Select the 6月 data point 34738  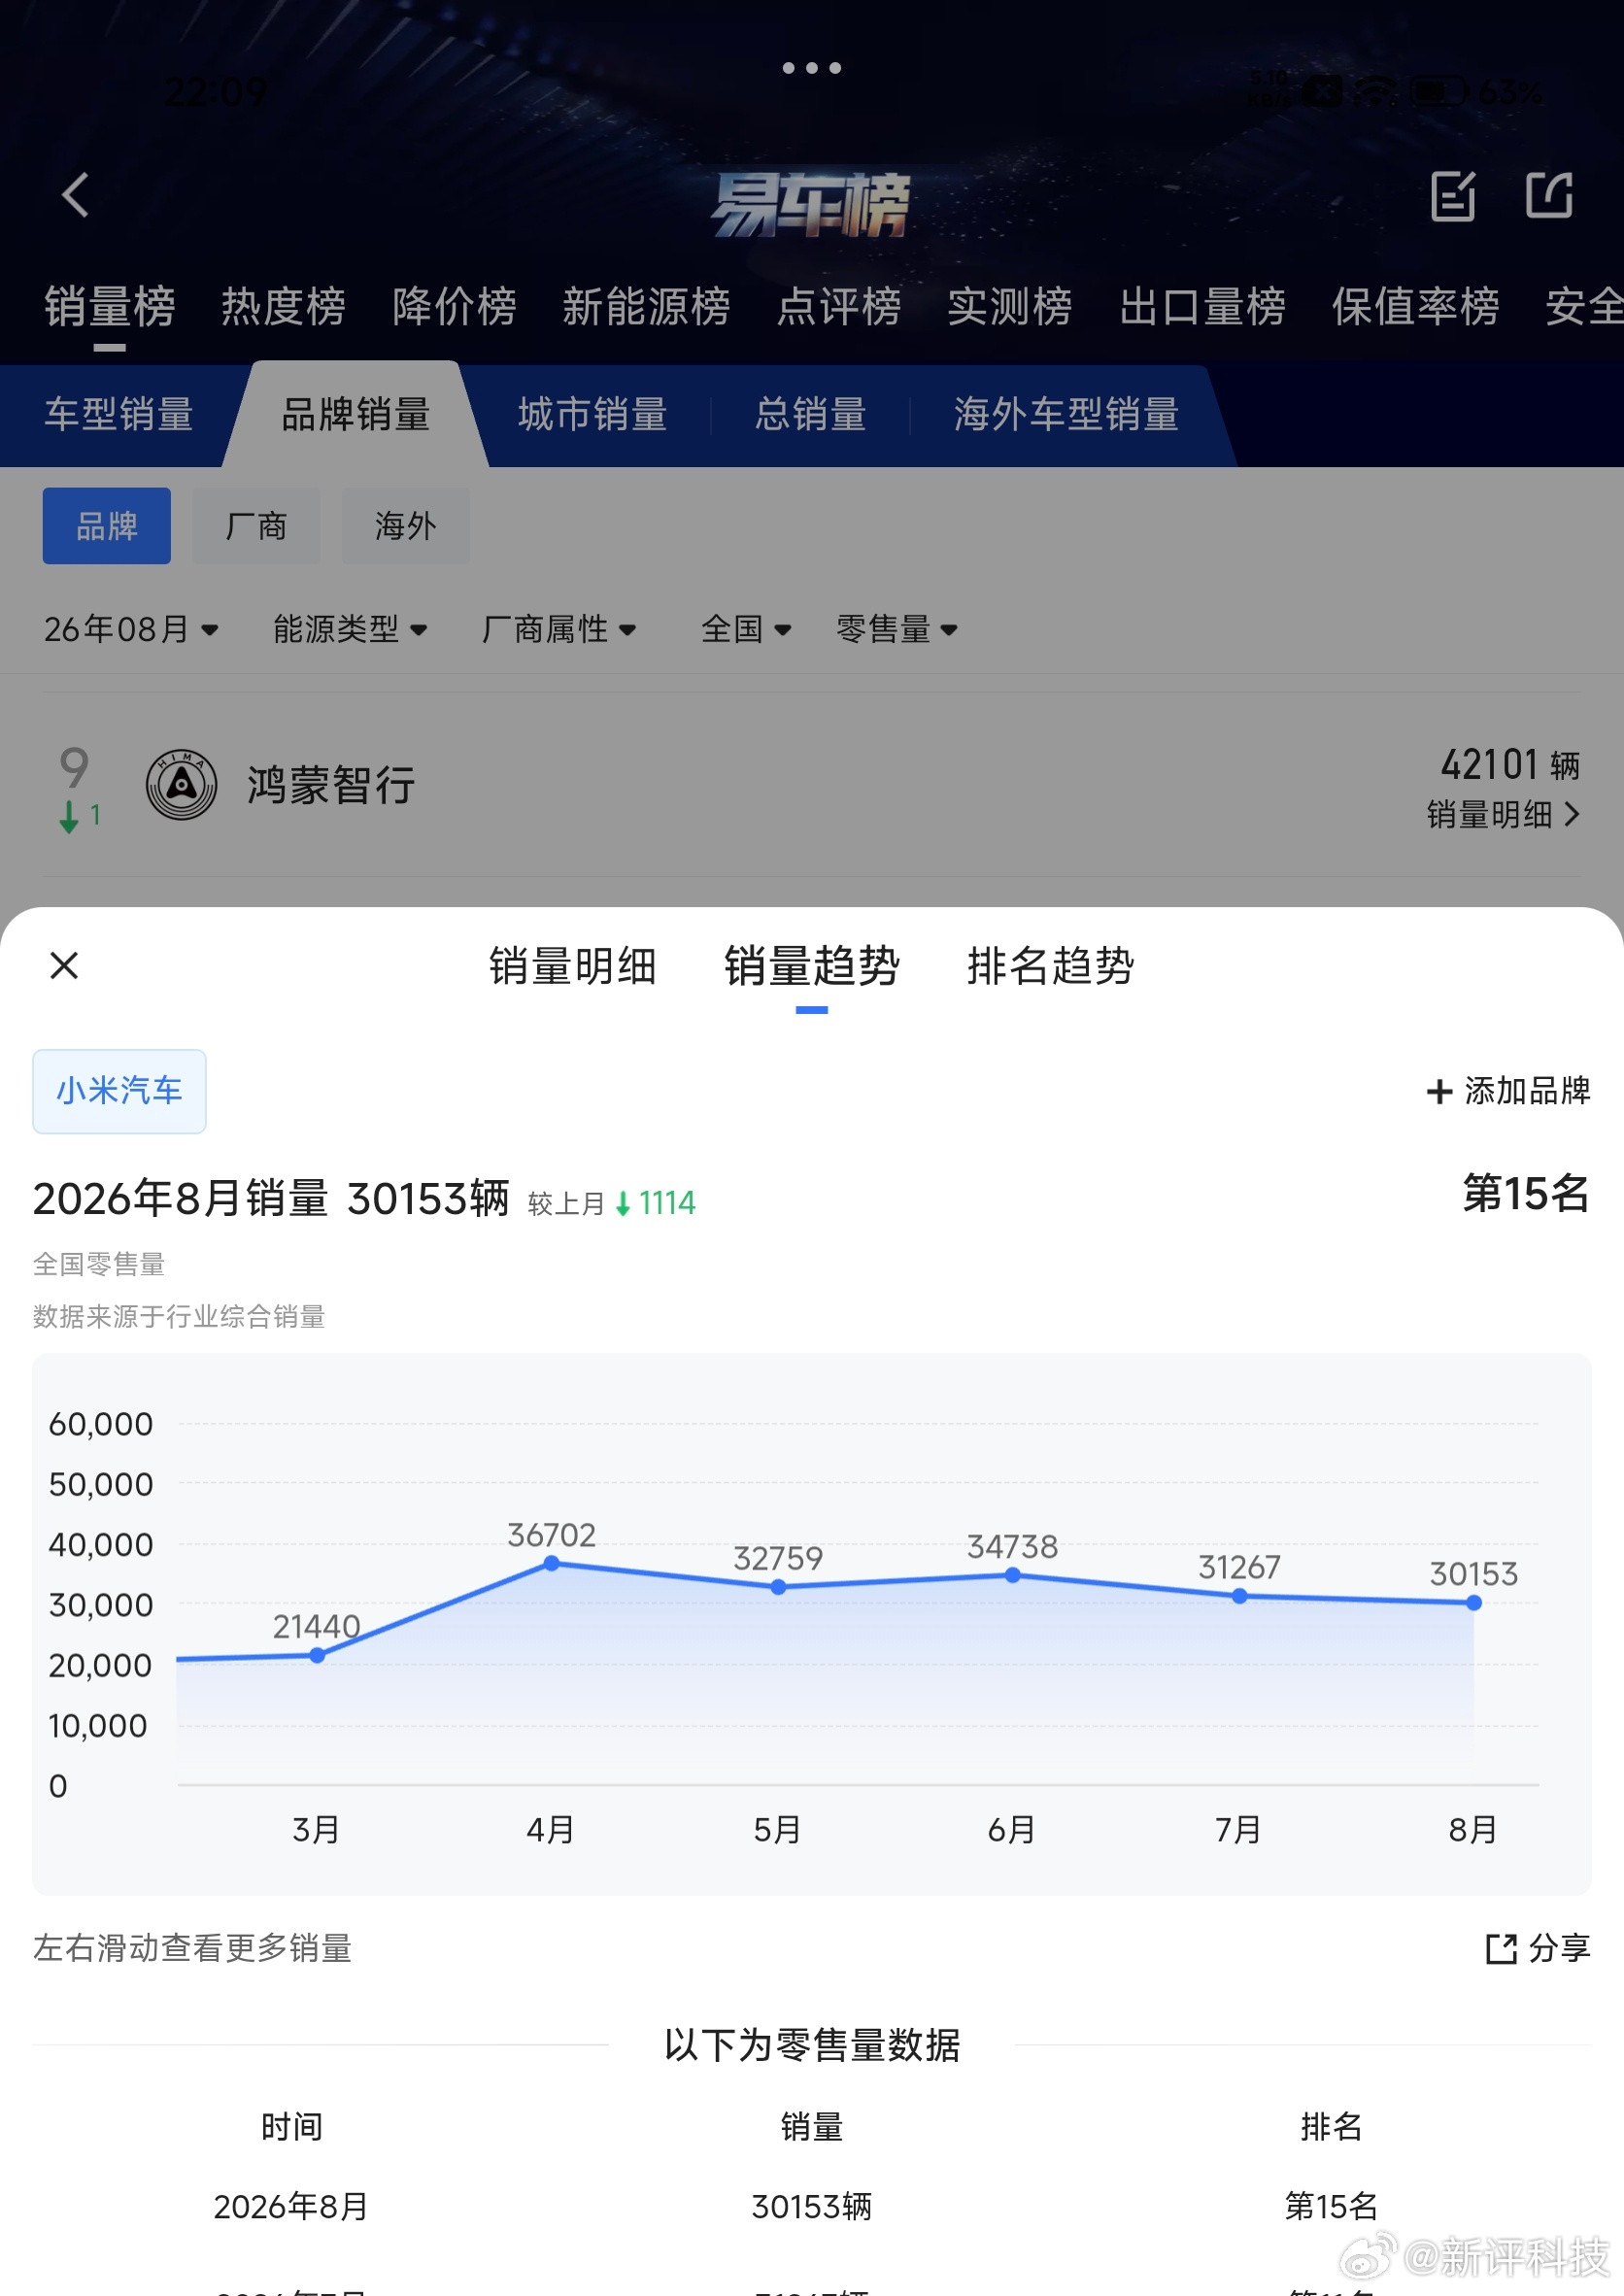[1012, 1575]
